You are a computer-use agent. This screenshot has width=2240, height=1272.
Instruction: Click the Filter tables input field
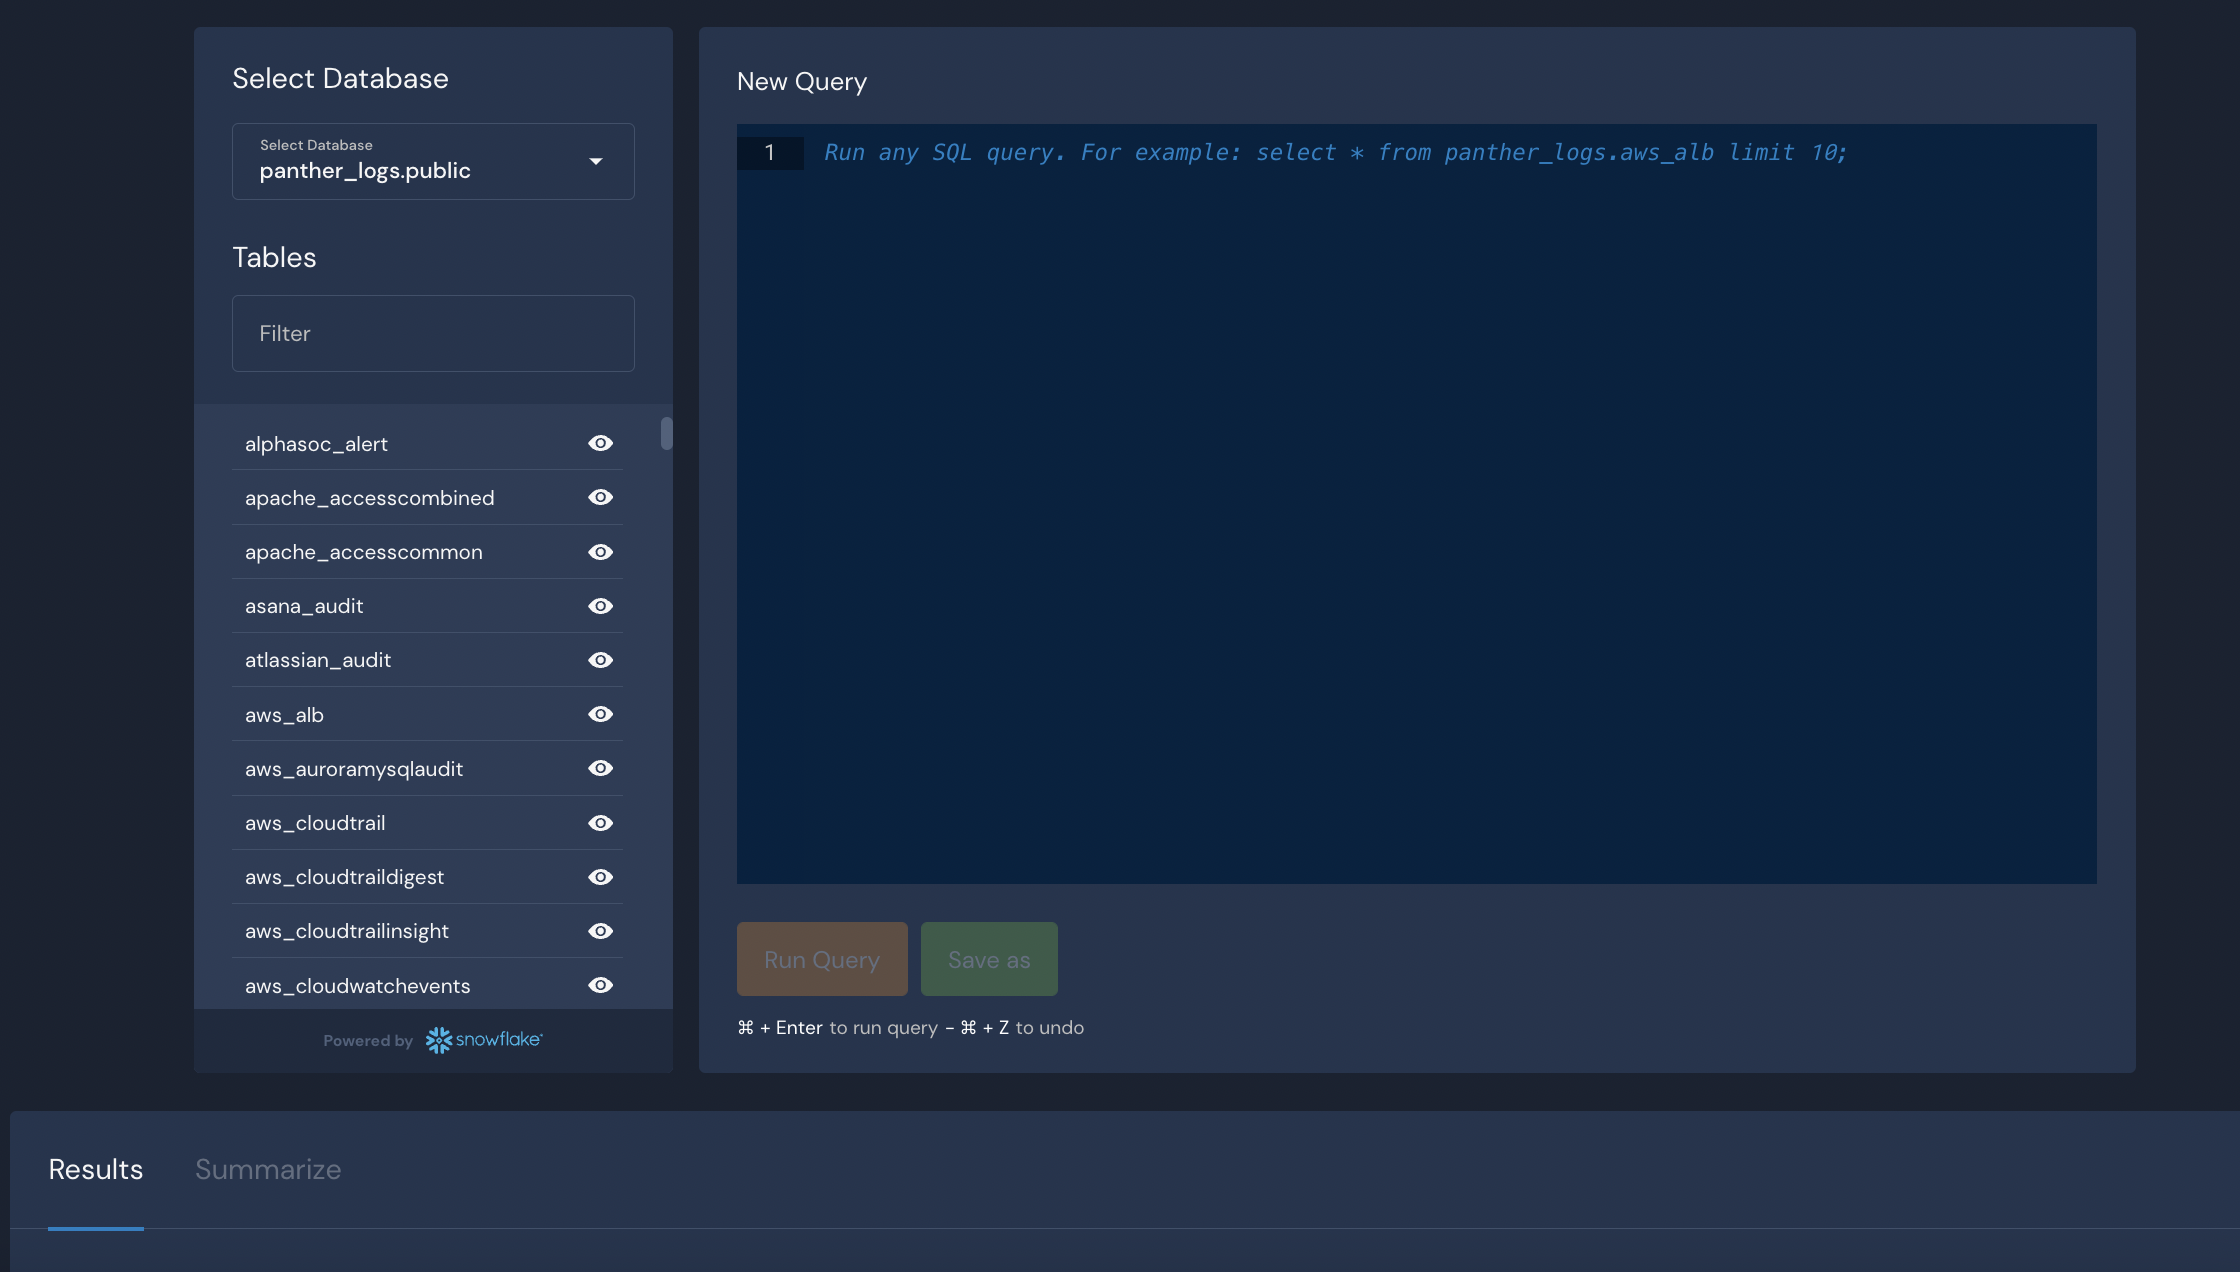432,333
